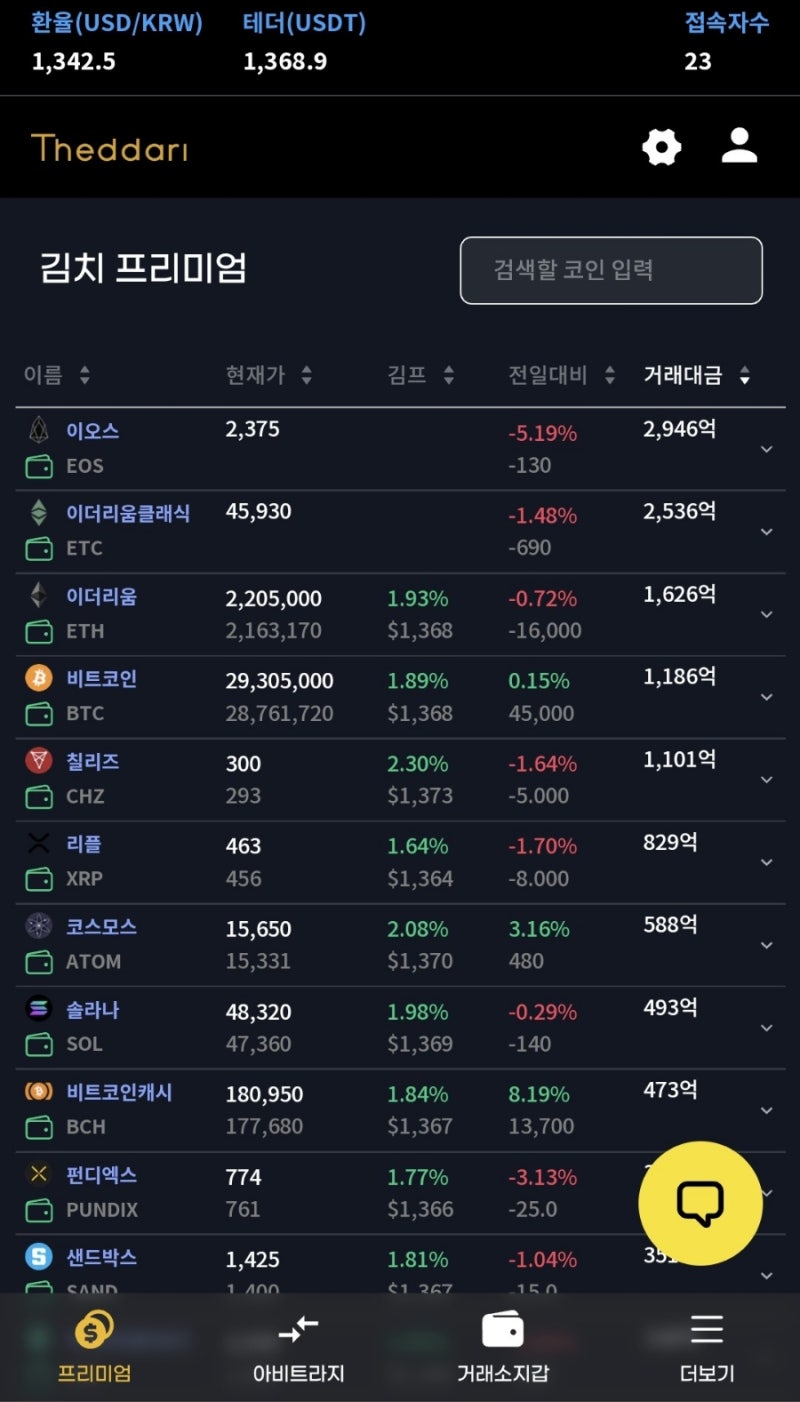Tap the wallet icon beside EOS
Viewport: 800px width, 1402px height.
[x=38, y=466]
